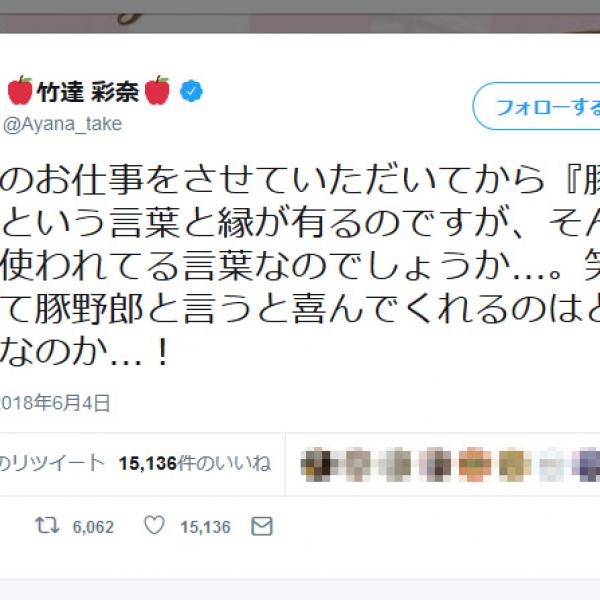The image size is (600, 600).
Task: Click the retweet icon
Action: click(47, 525)
